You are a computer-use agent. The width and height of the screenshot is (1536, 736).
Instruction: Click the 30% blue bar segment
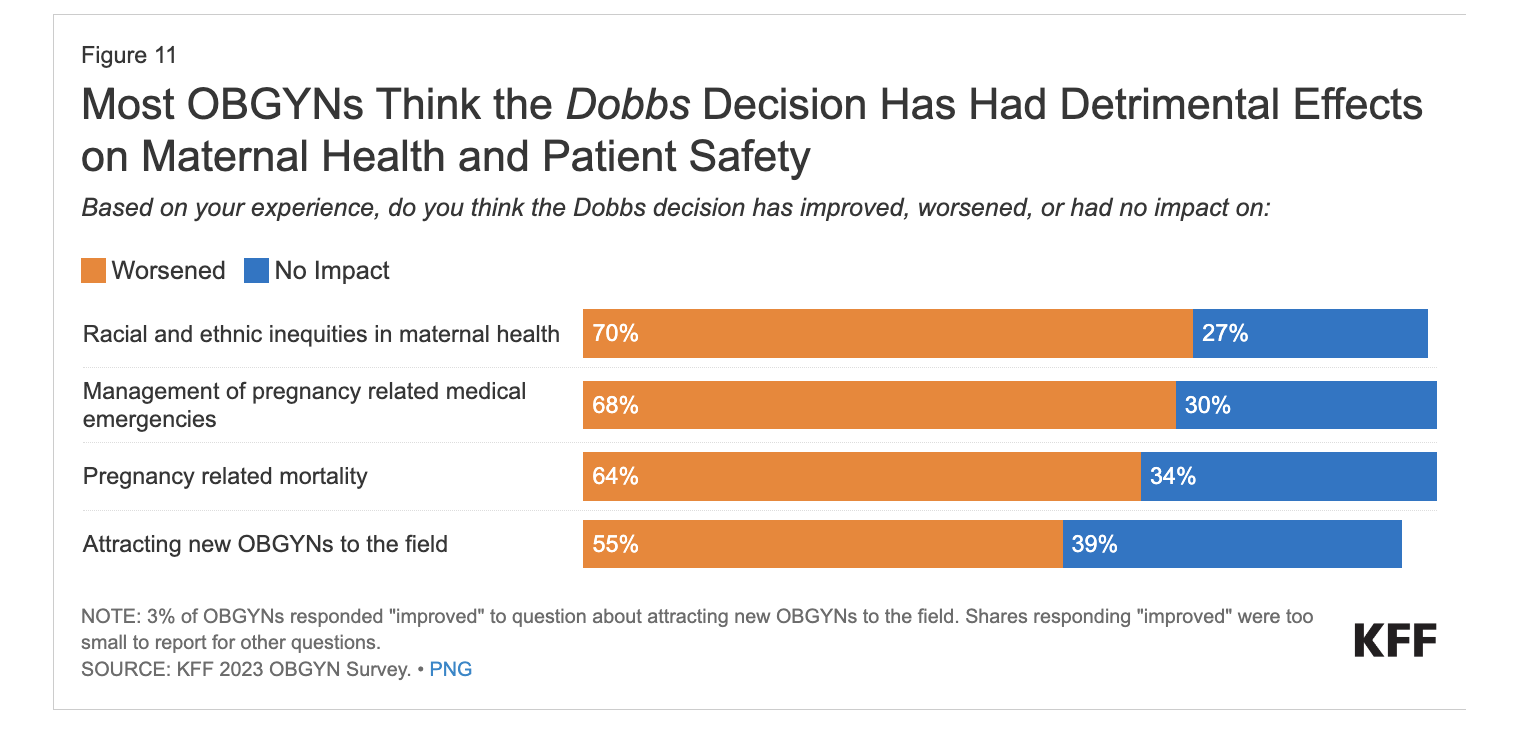(1306, 405)
